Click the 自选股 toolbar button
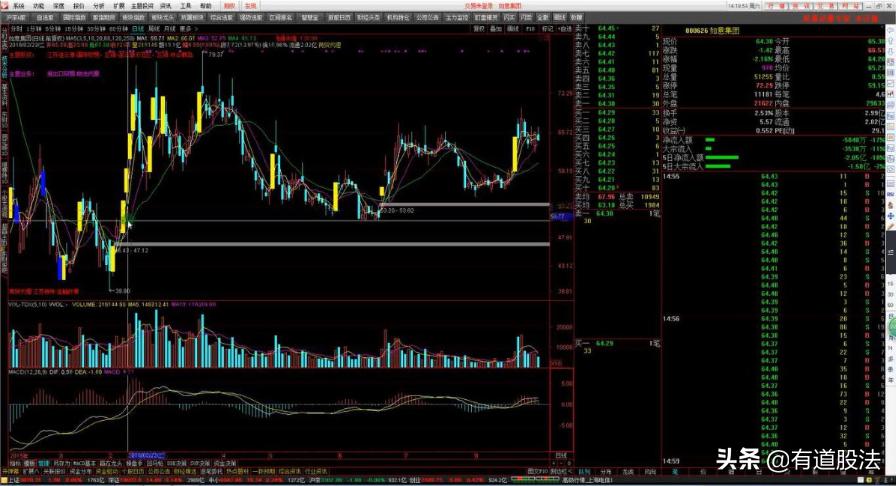 pos(45,18)
